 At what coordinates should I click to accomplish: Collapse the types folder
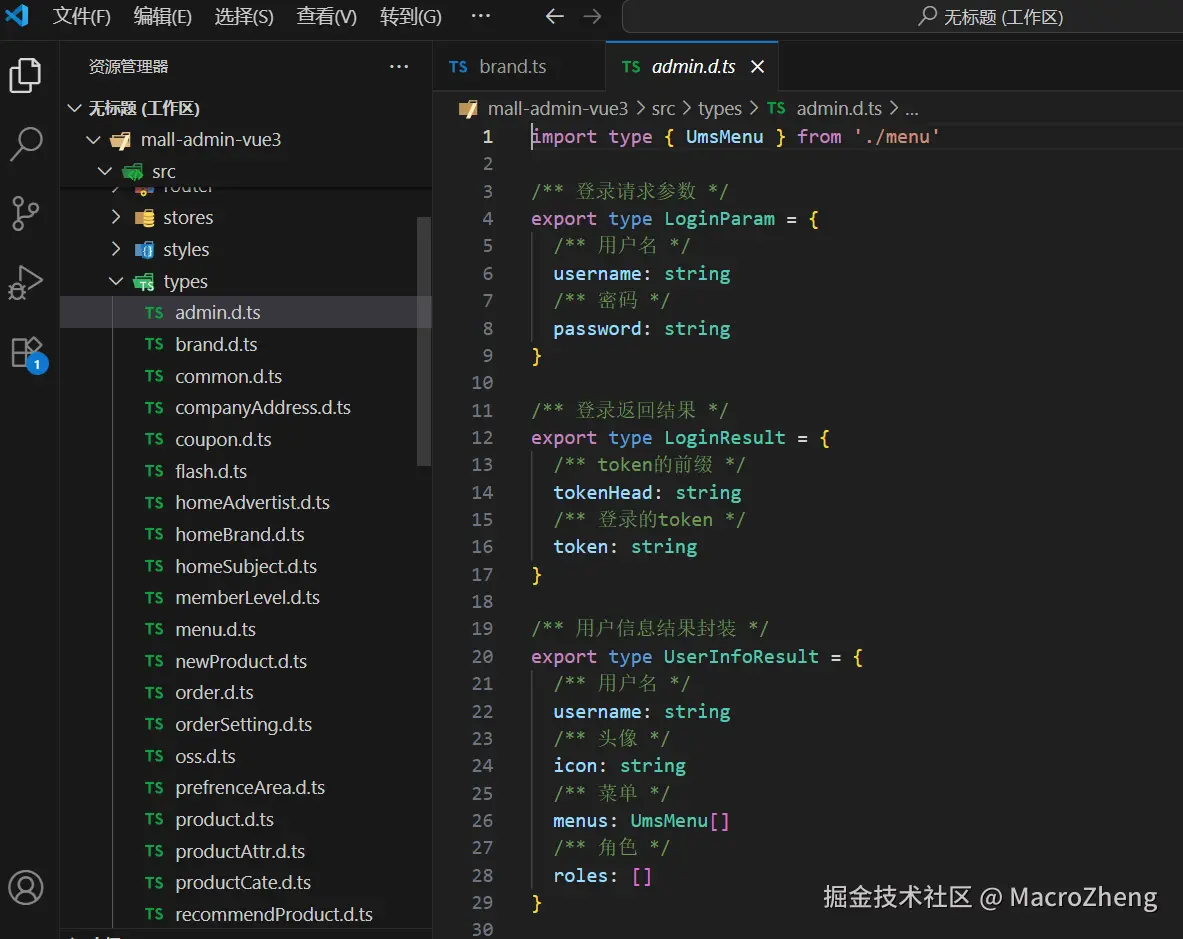click(115, 281)
